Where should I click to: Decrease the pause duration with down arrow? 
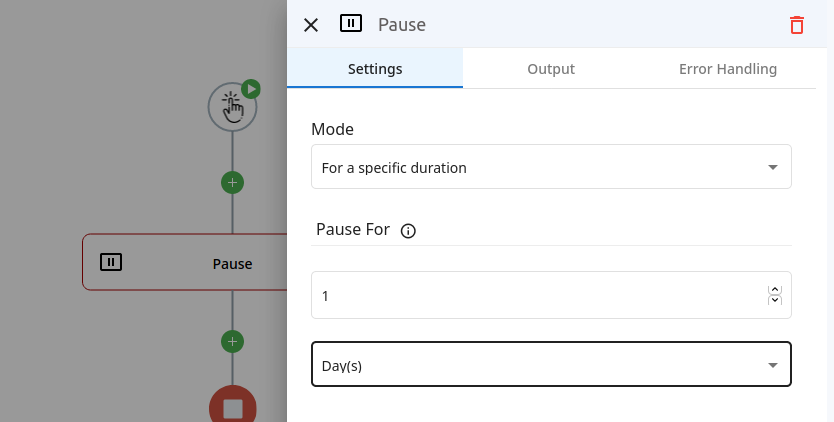tap(775, 300)
